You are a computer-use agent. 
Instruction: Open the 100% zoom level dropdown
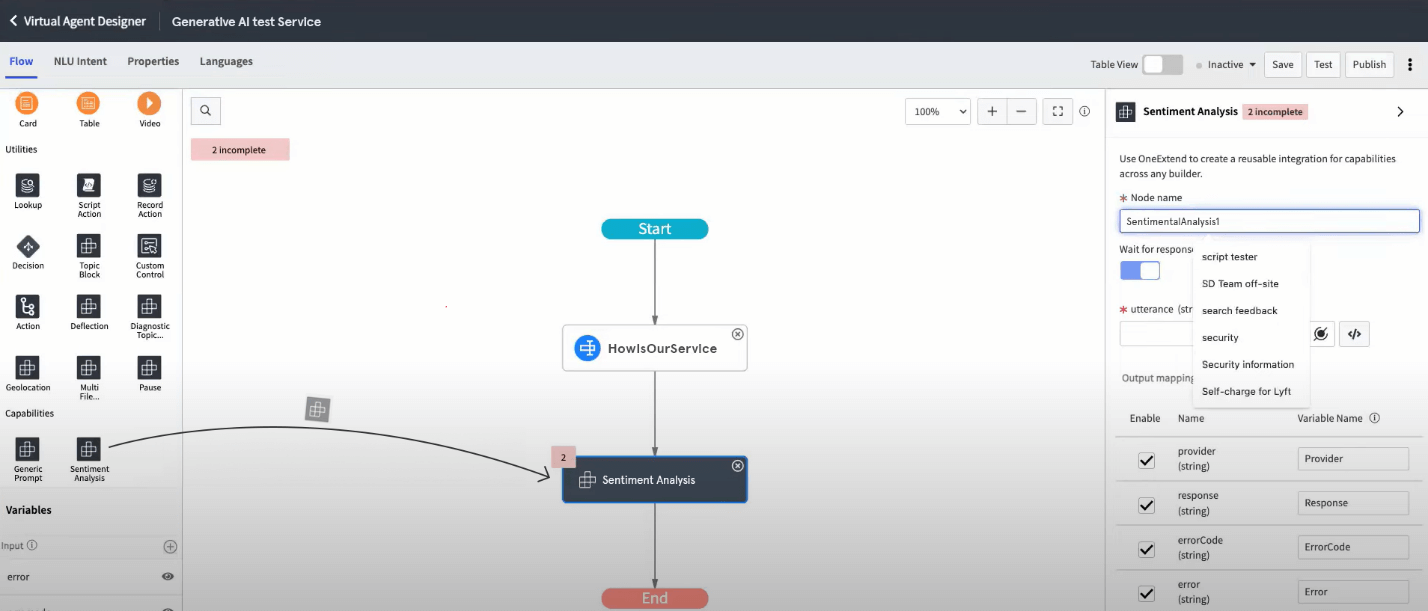pos(938,111)
